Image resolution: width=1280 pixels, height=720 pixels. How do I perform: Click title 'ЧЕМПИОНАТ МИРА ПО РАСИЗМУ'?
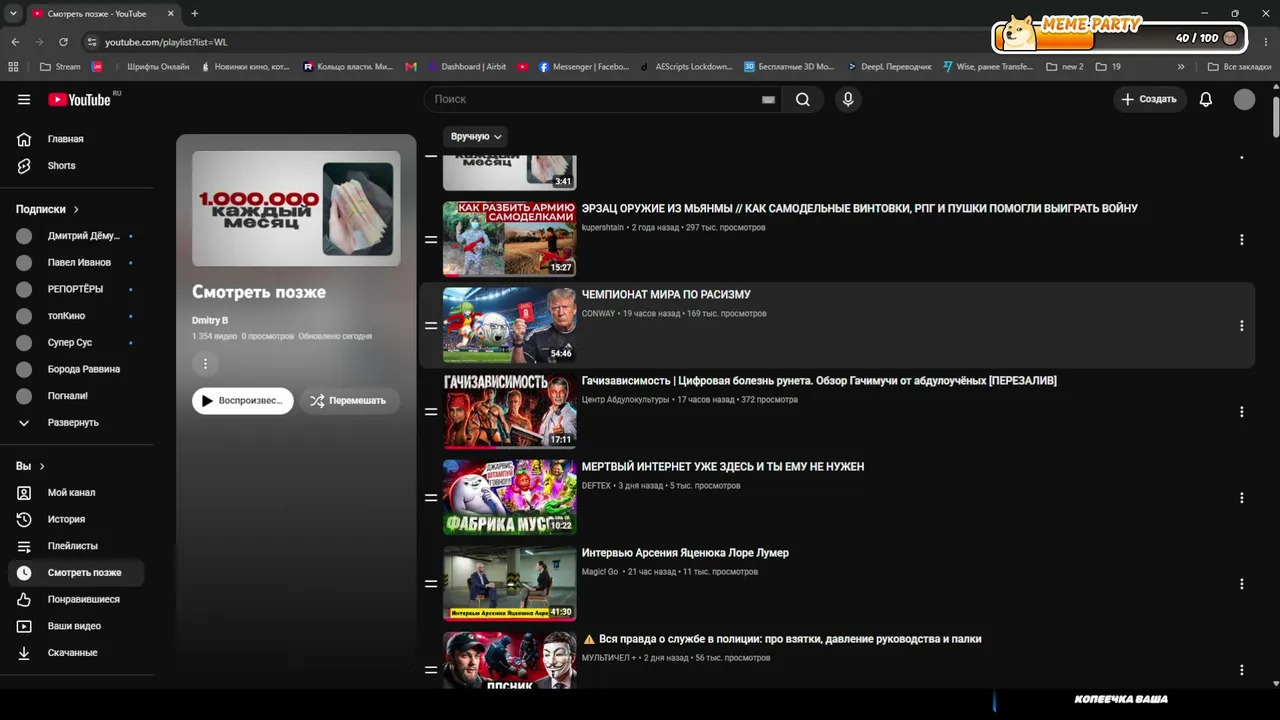click(x=666, y=295)
